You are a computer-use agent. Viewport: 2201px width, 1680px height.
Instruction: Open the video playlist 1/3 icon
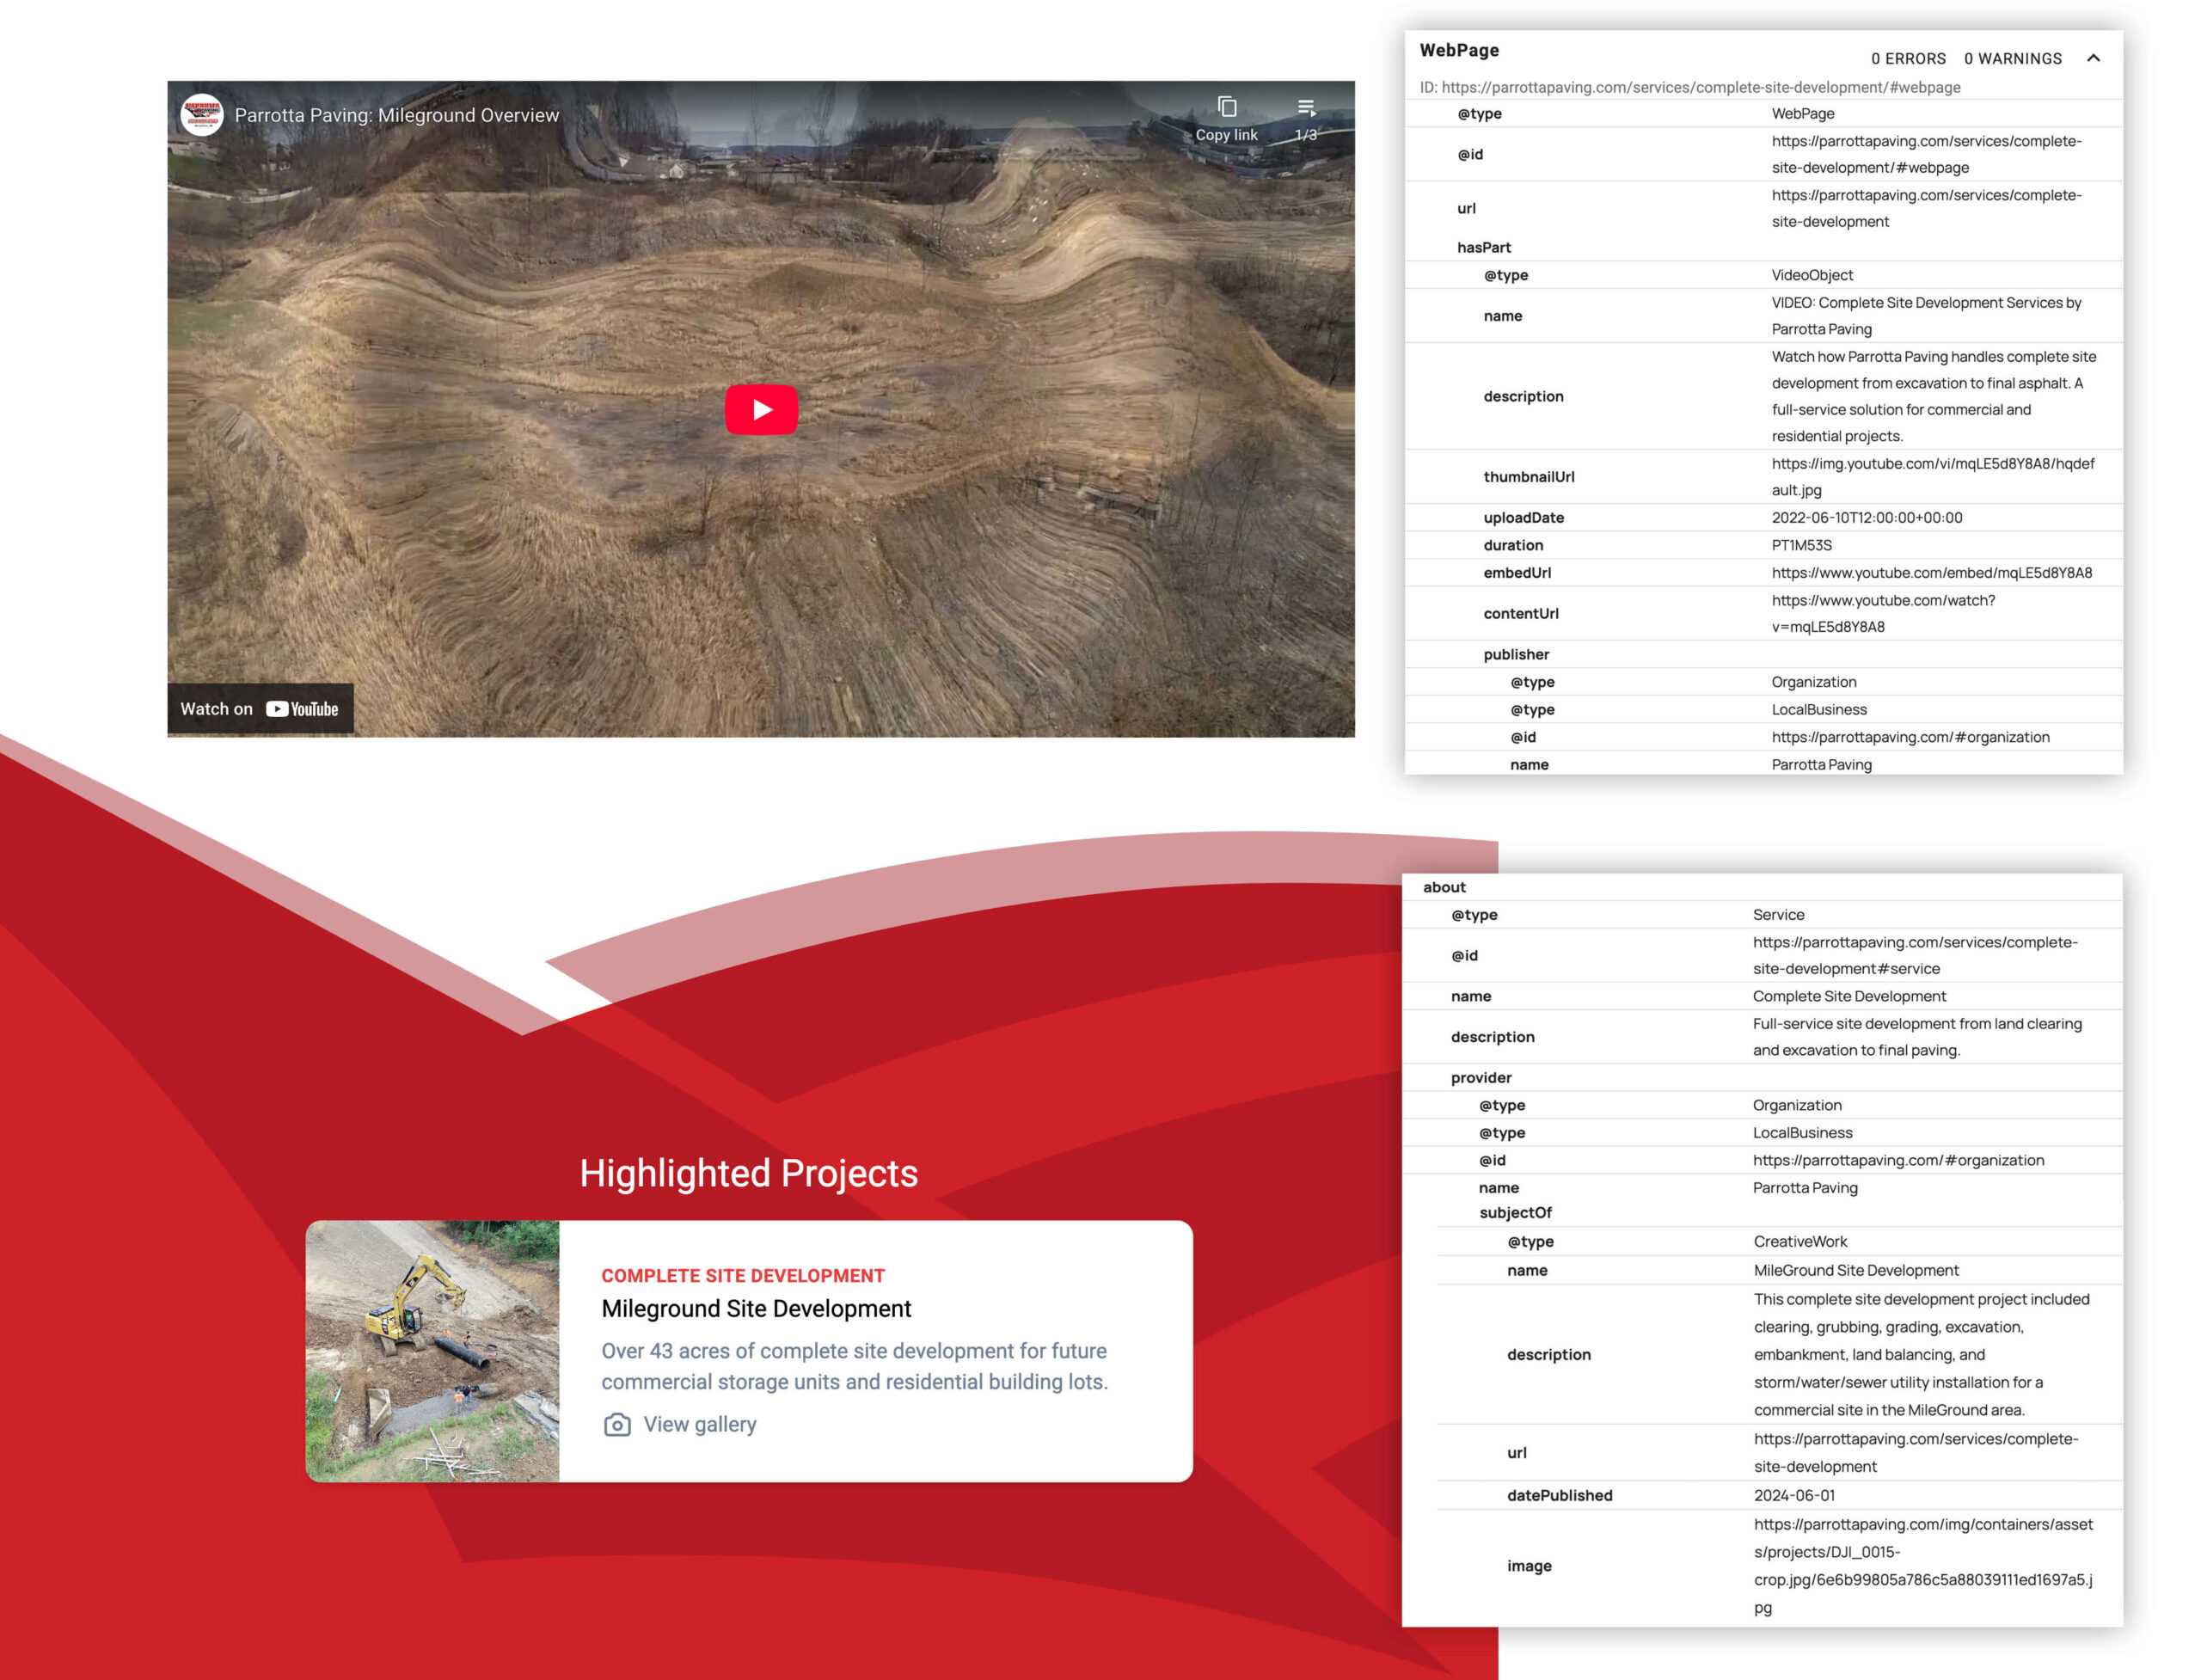pos(1306,107)
